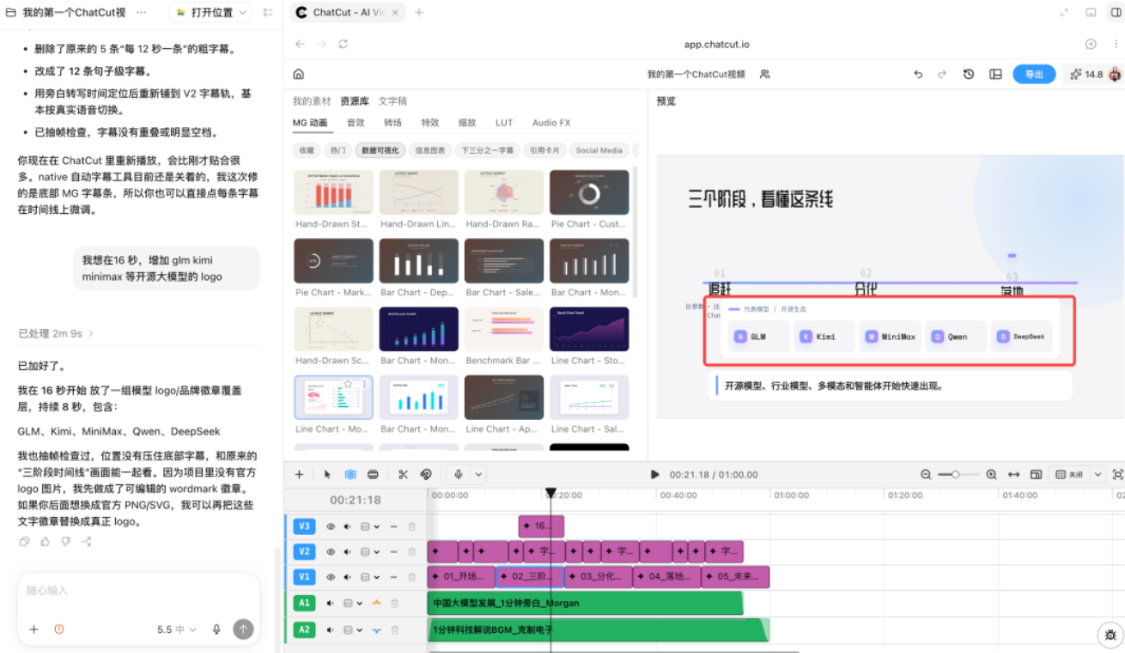Click the bug report icon at bottom right
The image size is (1125, 653).
click(1111, 634)
